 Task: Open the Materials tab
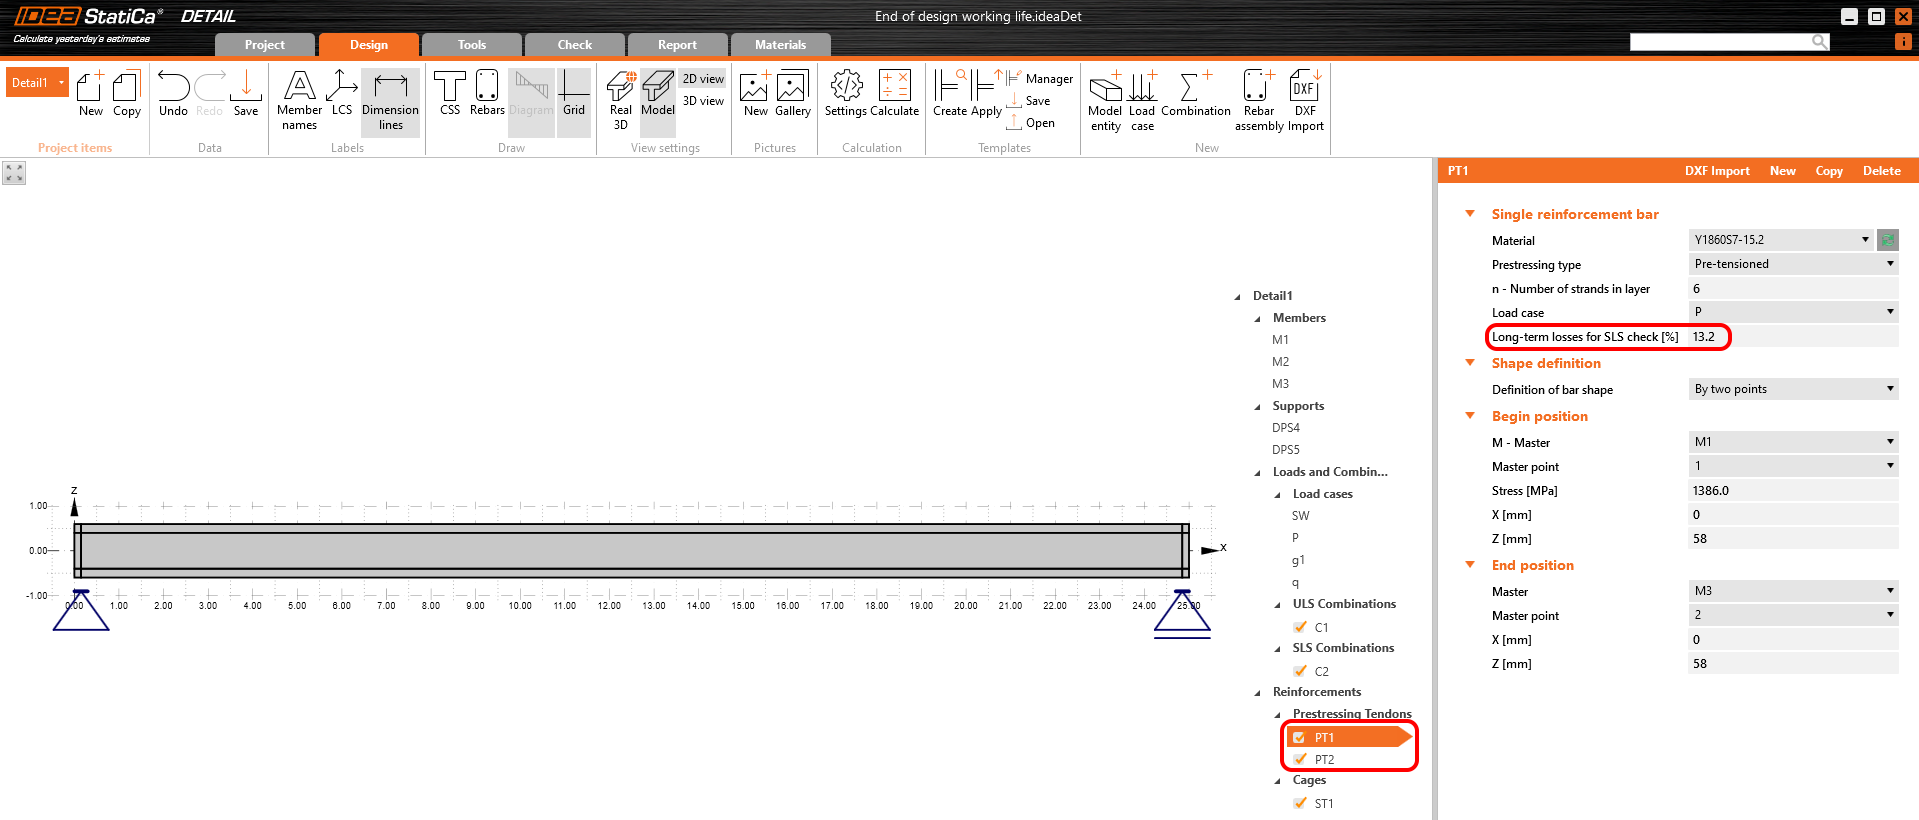pos(780,45)
